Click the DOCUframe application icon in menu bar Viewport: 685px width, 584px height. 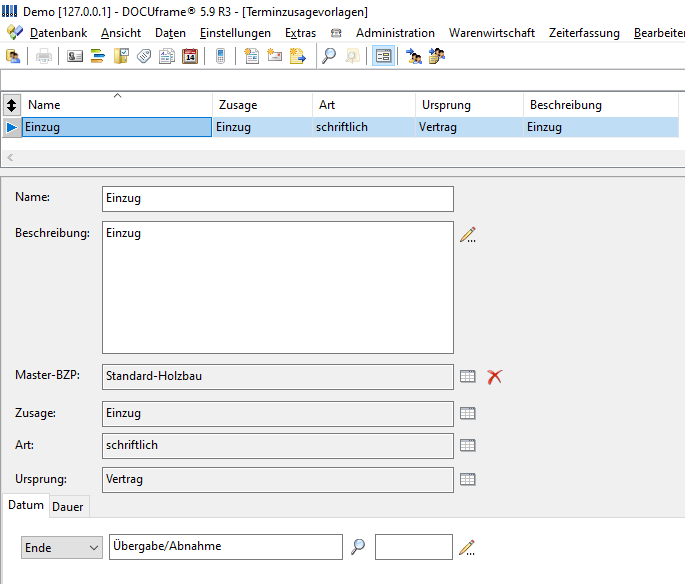point(15,32)
